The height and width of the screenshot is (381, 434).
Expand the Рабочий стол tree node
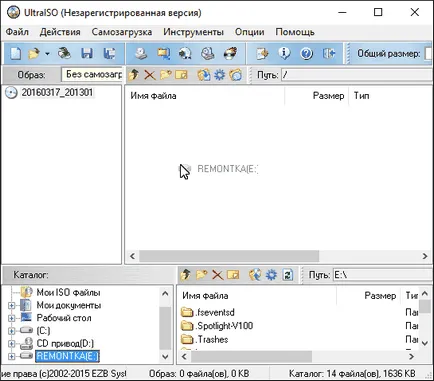click(12, 318)
